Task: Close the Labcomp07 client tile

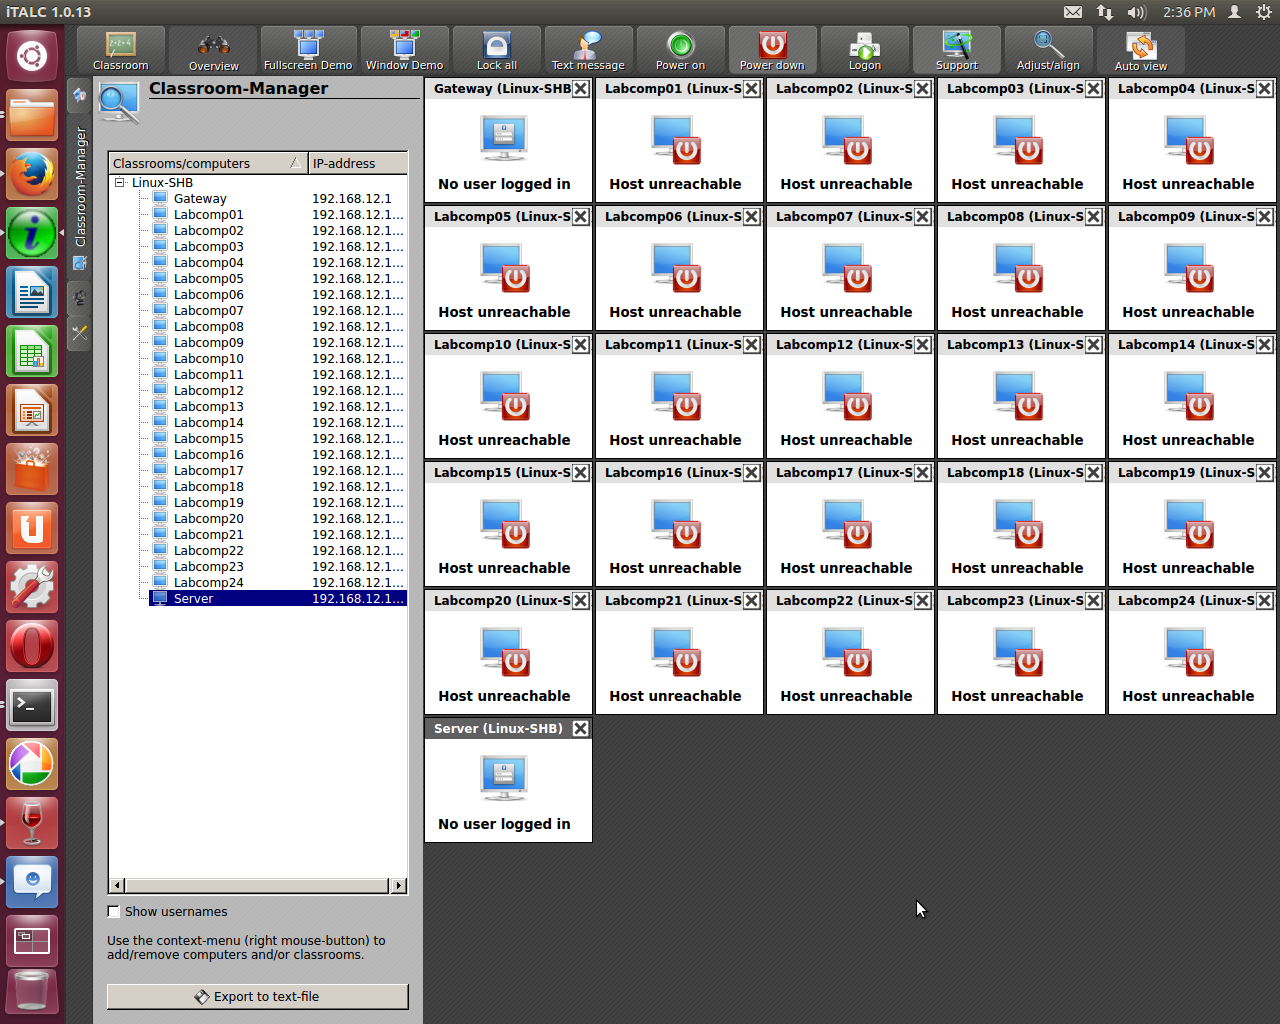Action: point(923,217)
